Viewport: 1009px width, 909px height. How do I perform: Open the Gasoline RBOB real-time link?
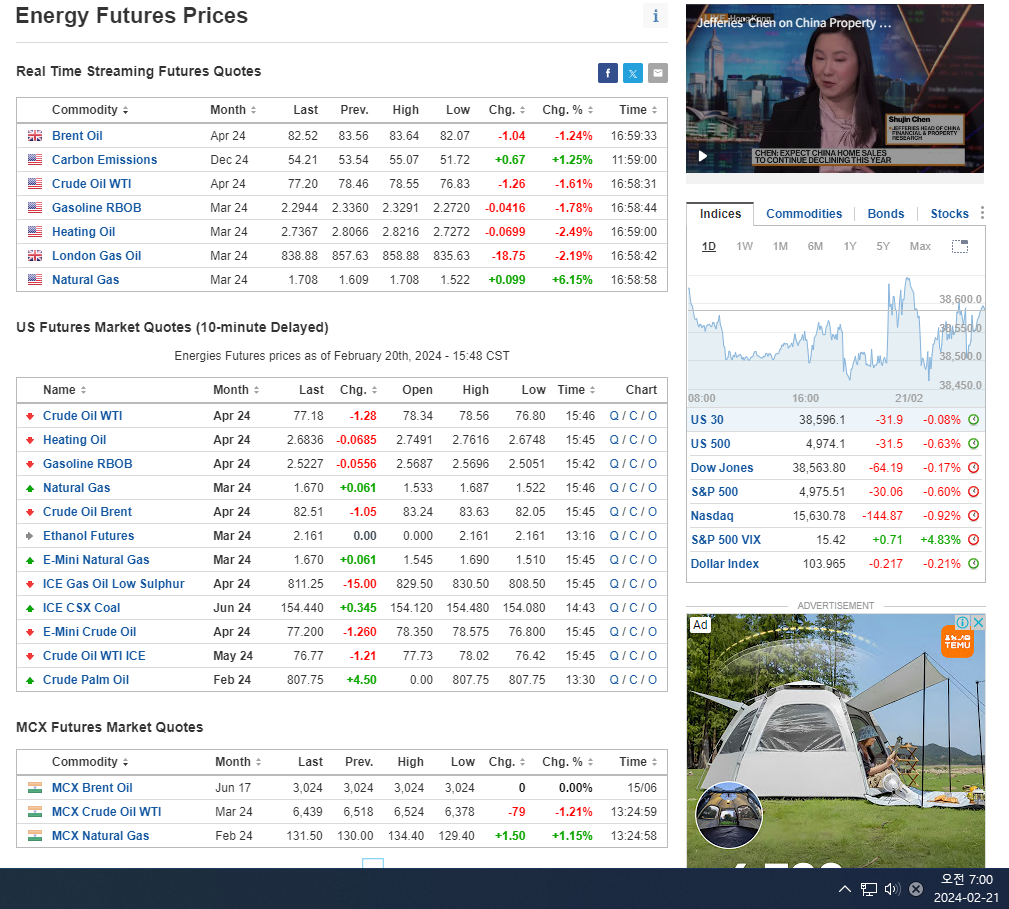(97, 208)
